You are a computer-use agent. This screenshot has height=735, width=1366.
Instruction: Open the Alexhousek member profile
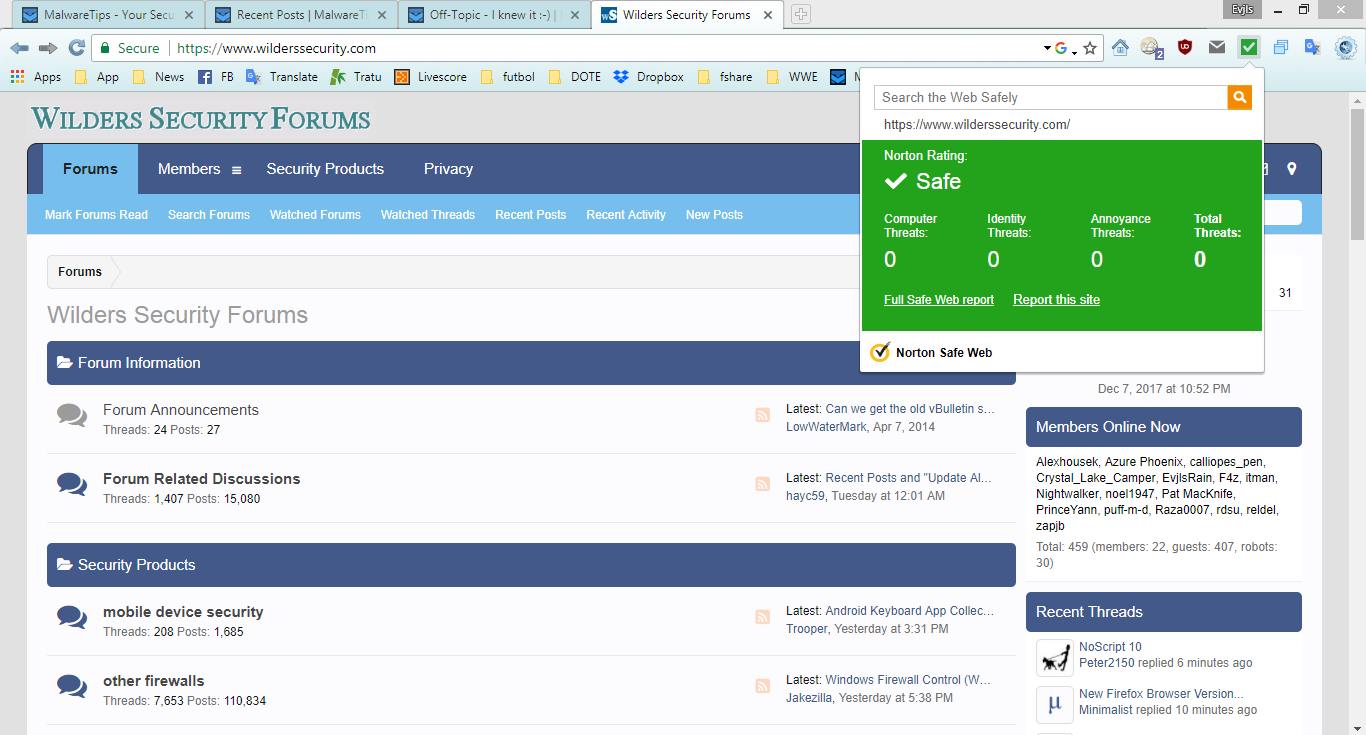(x=1067, y=462)
